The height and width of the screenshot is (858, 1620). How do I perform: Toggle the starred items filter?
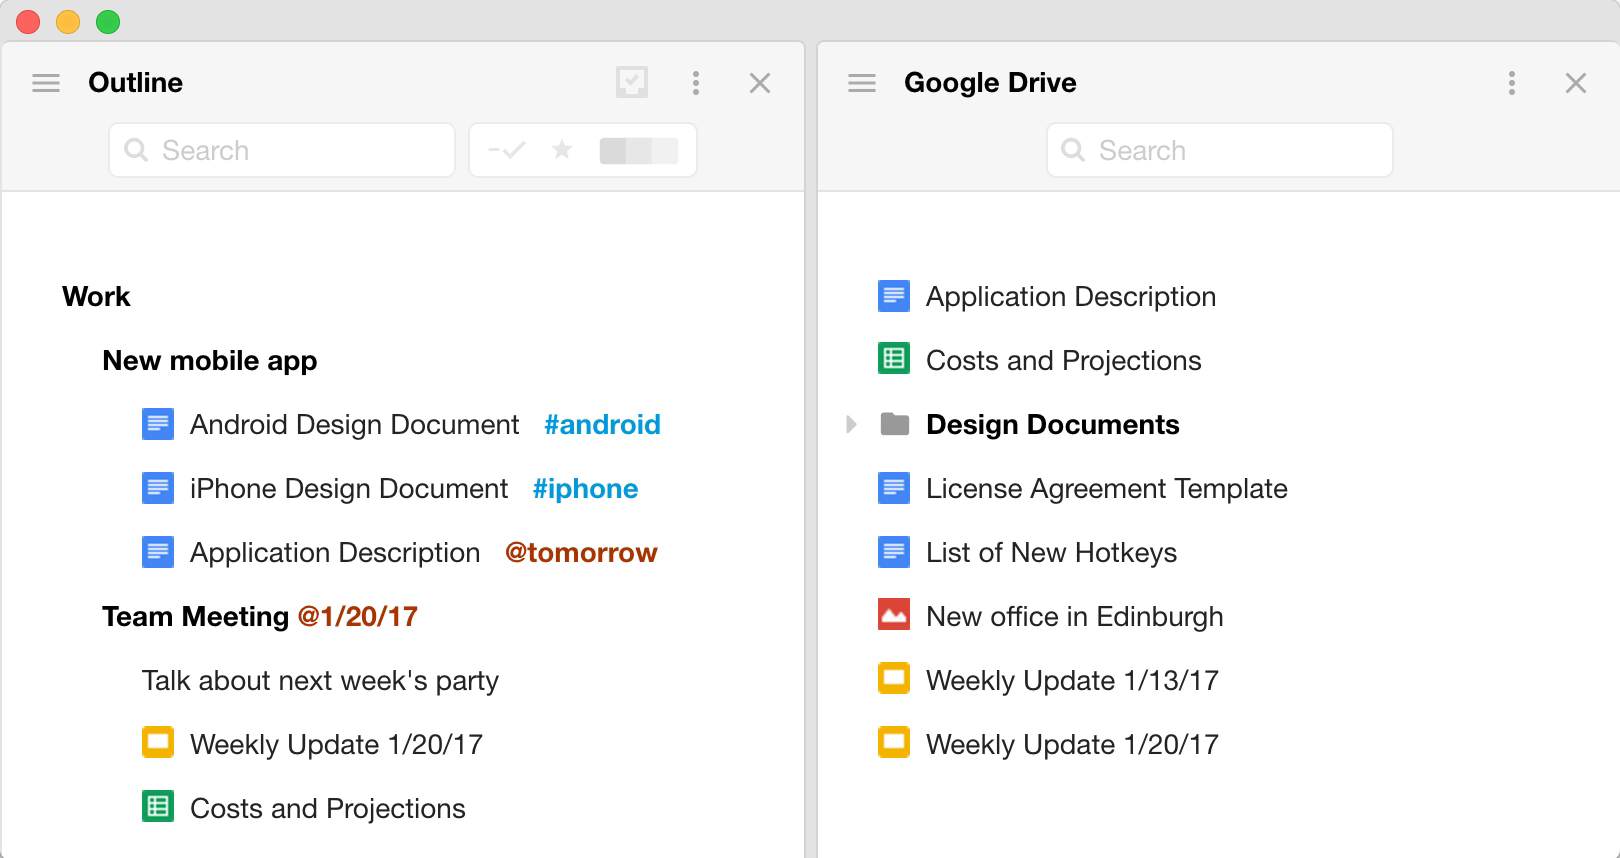point(562,150)
